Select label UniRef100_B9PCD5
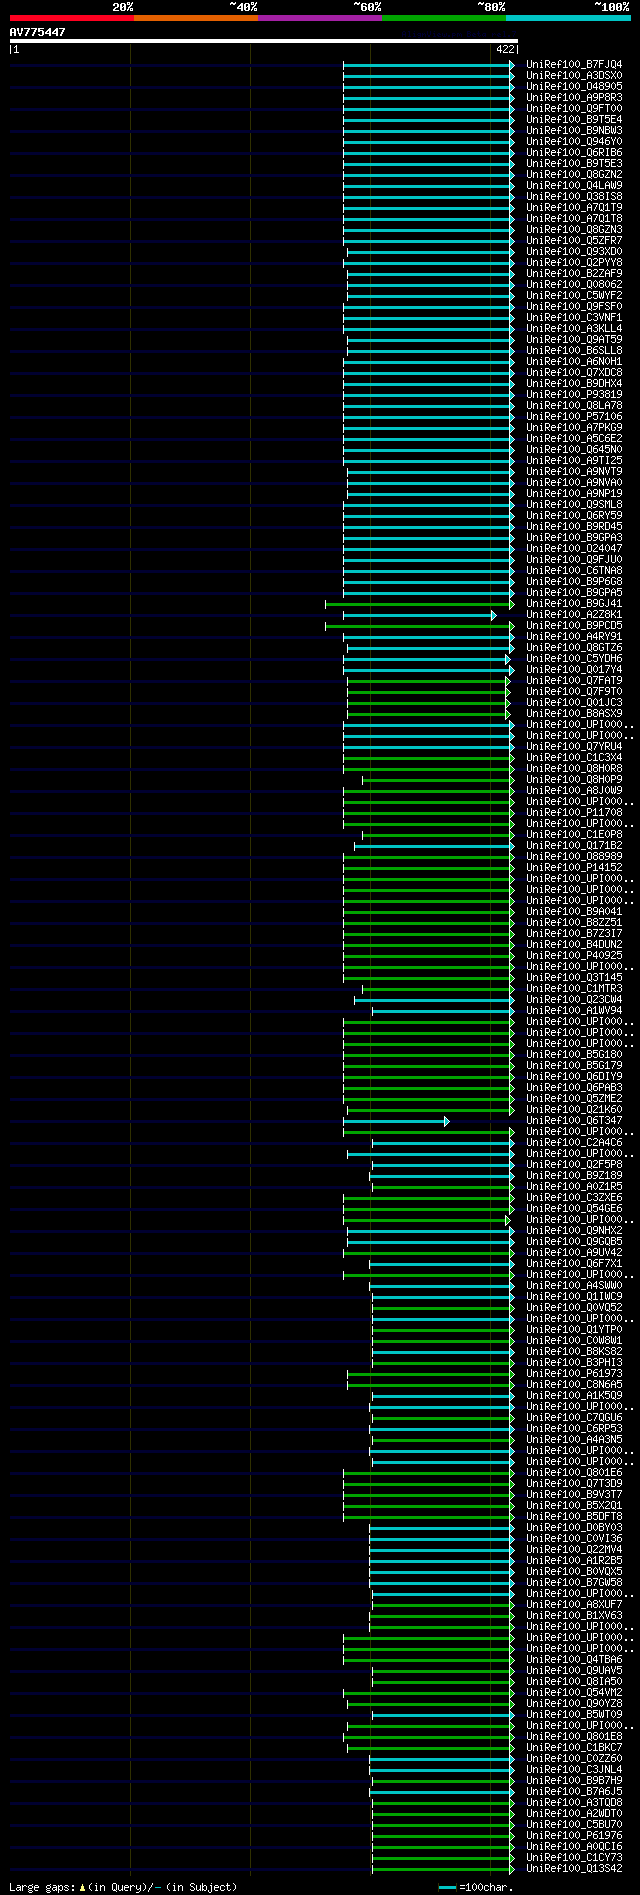The image size is (640, 1895). (574, 626)
